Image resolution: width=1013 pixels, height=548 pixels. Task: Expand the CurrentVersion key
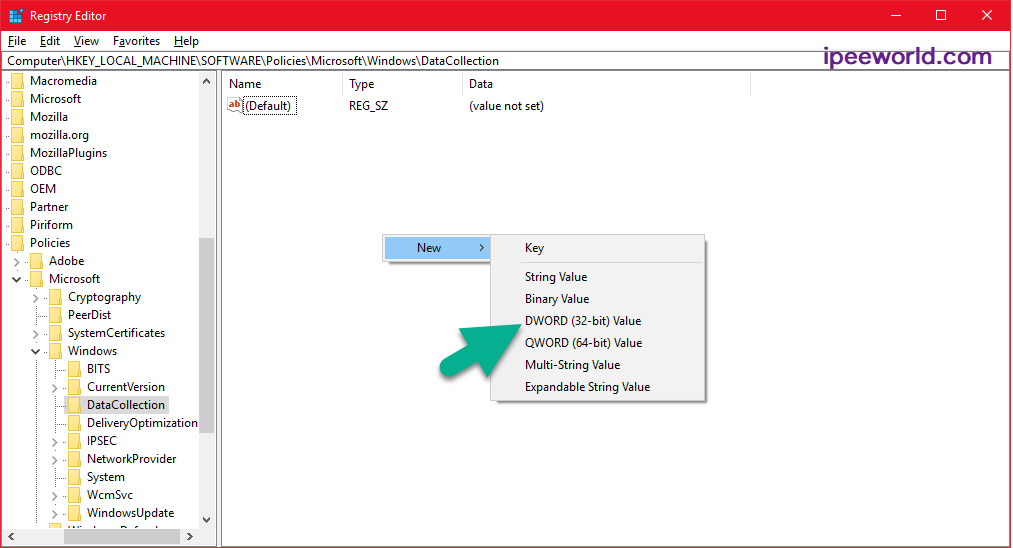pos(55,388)
